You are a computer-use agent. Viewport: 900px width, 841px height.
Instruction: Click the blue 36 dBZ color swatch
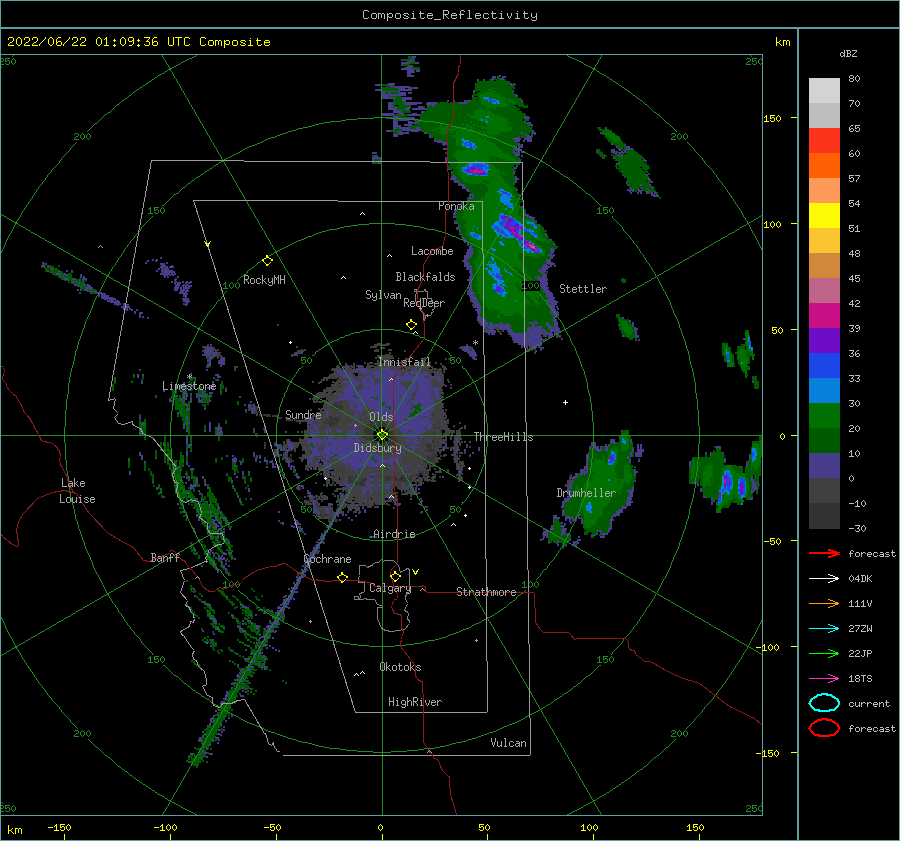[x=824, y=365]
